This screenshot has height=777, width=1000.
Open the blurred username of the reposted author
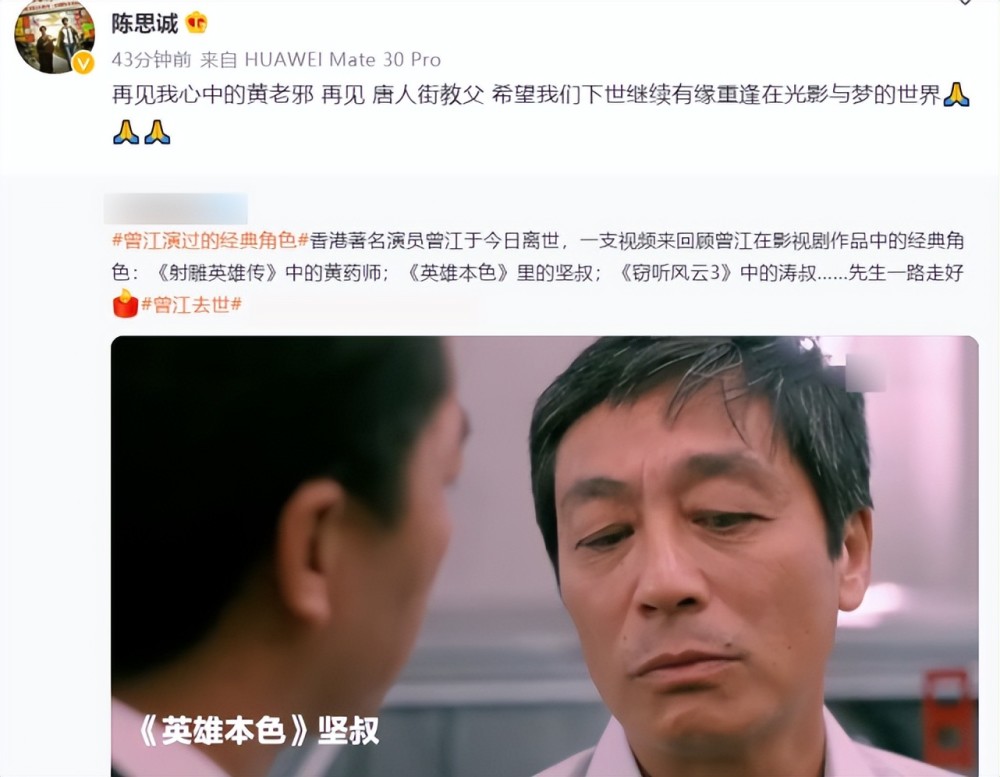(x=176, y=209)
